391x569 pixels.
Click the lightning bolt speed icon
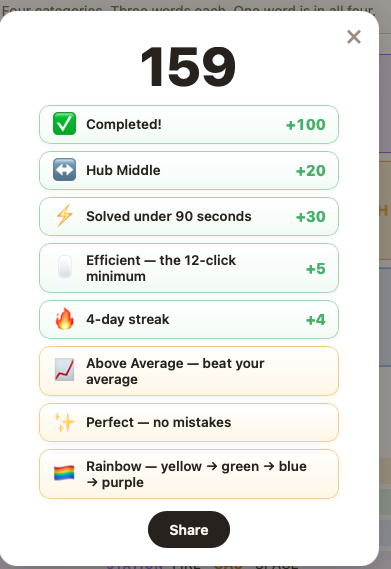[64, 216]
